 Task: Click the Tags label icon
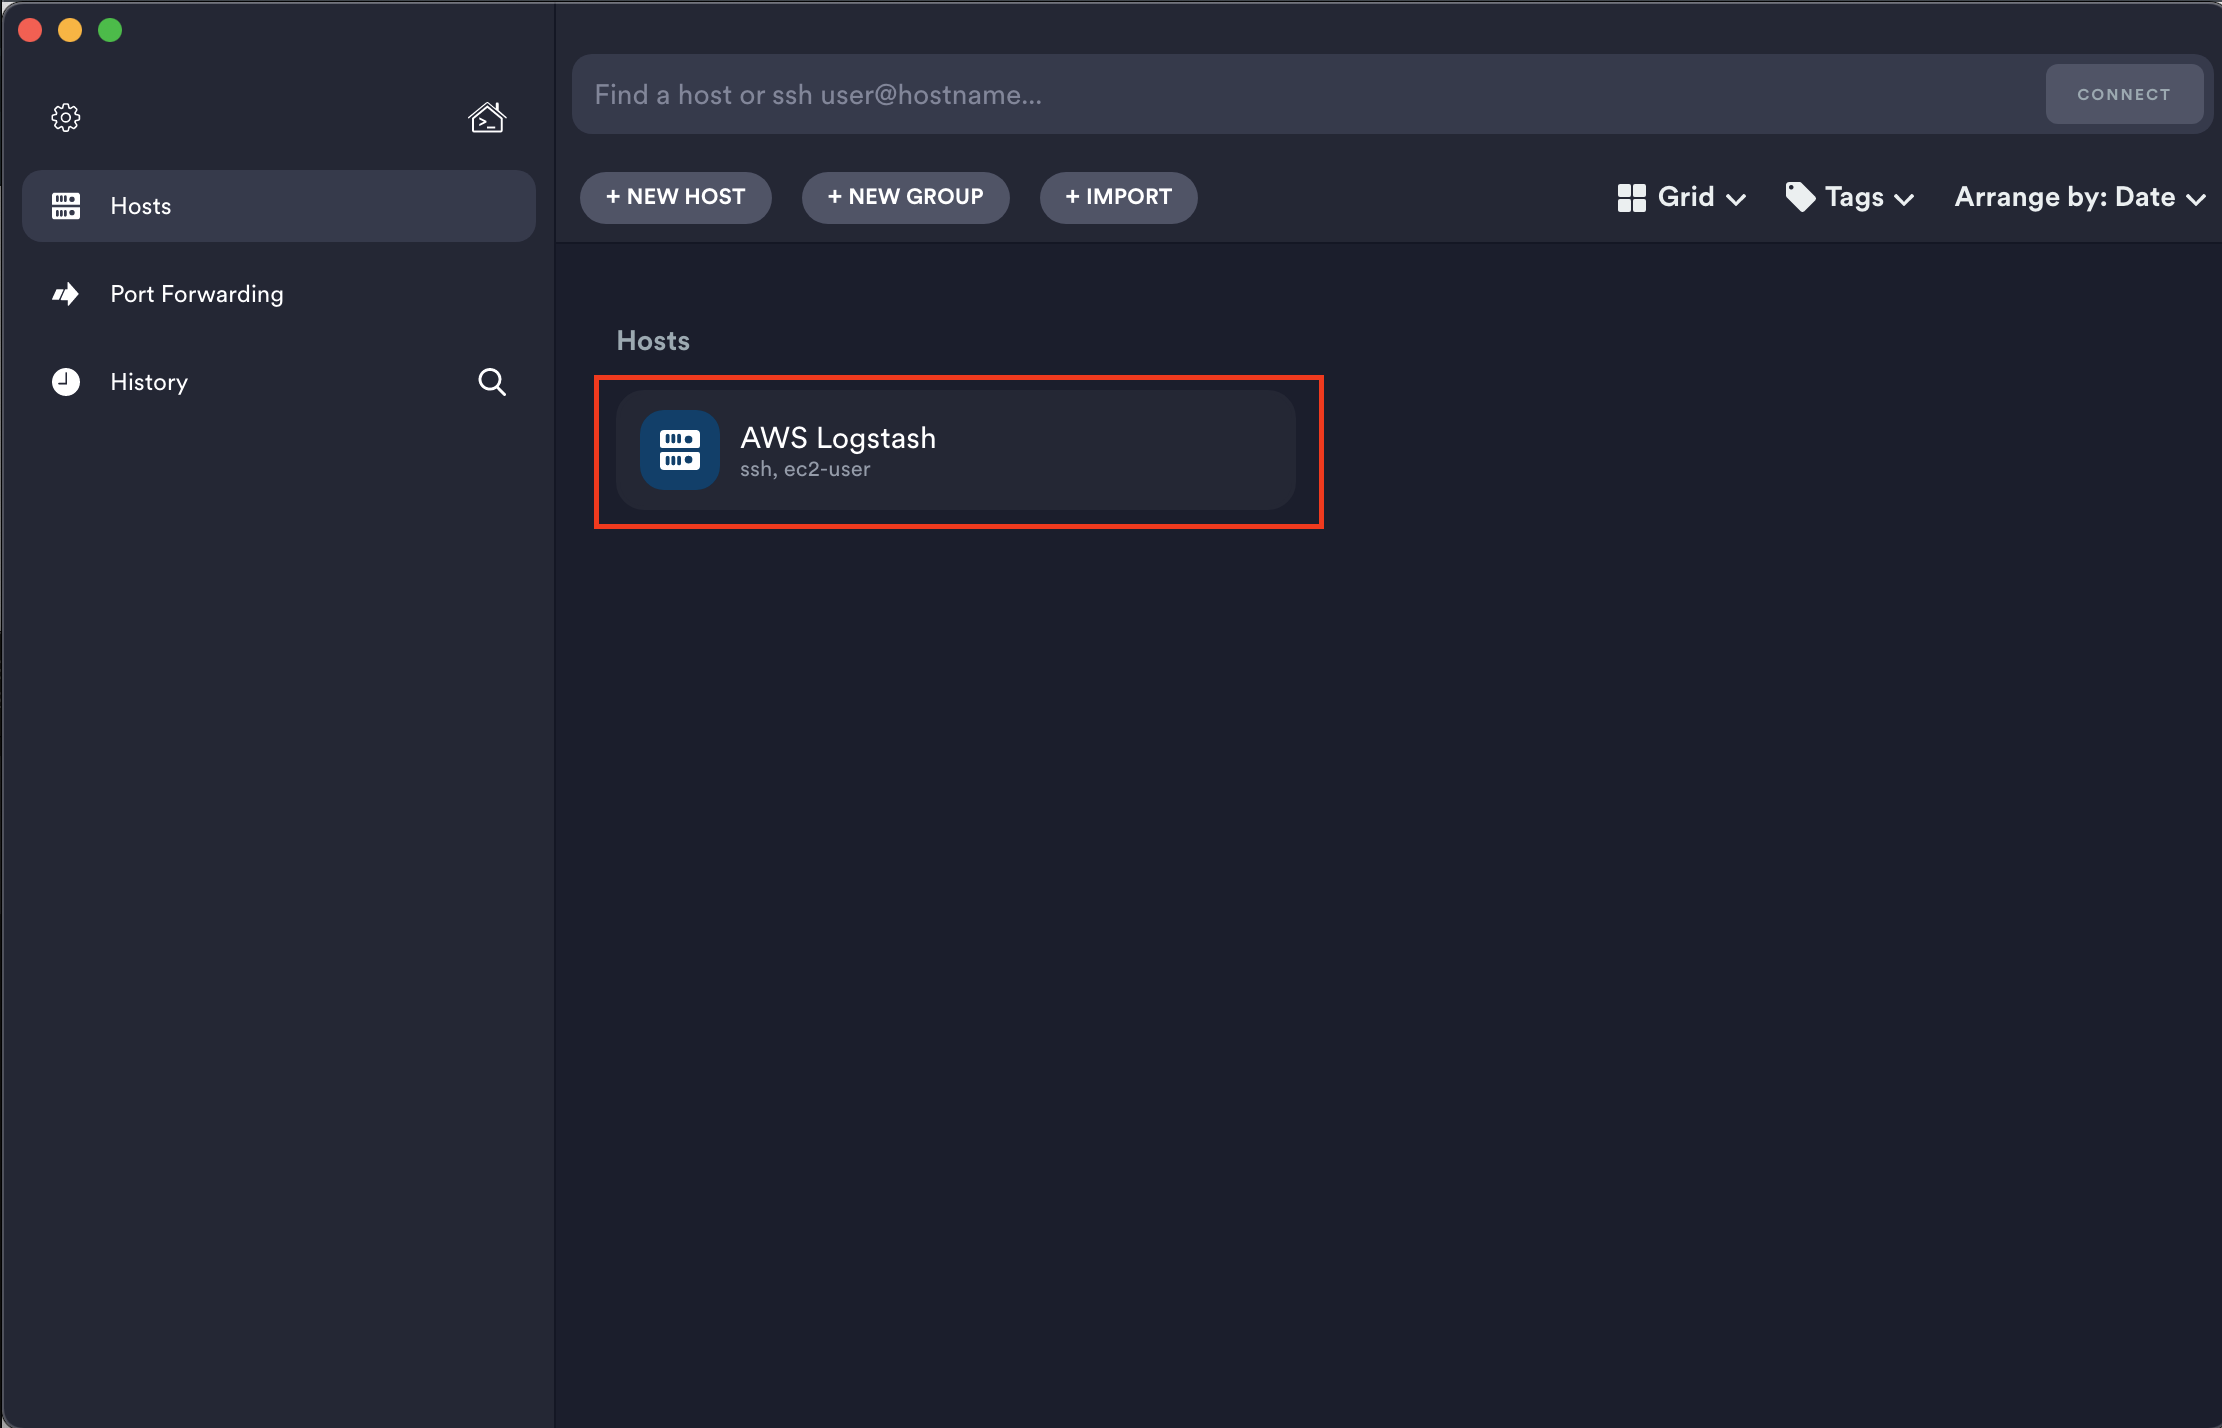(x=1800, y=197)
